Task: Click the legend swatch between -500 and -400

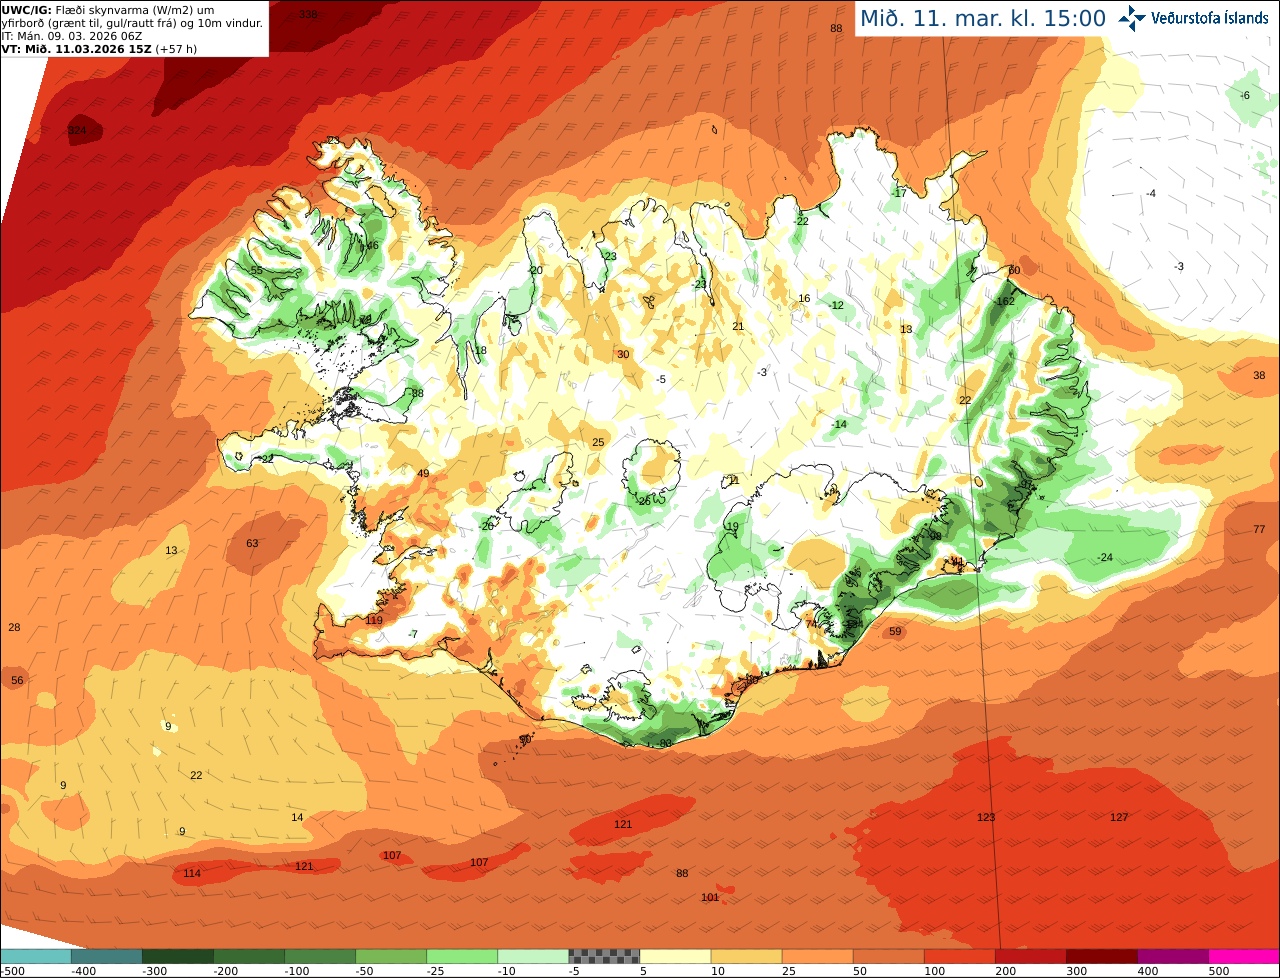Action: click(x=35, y=956)
